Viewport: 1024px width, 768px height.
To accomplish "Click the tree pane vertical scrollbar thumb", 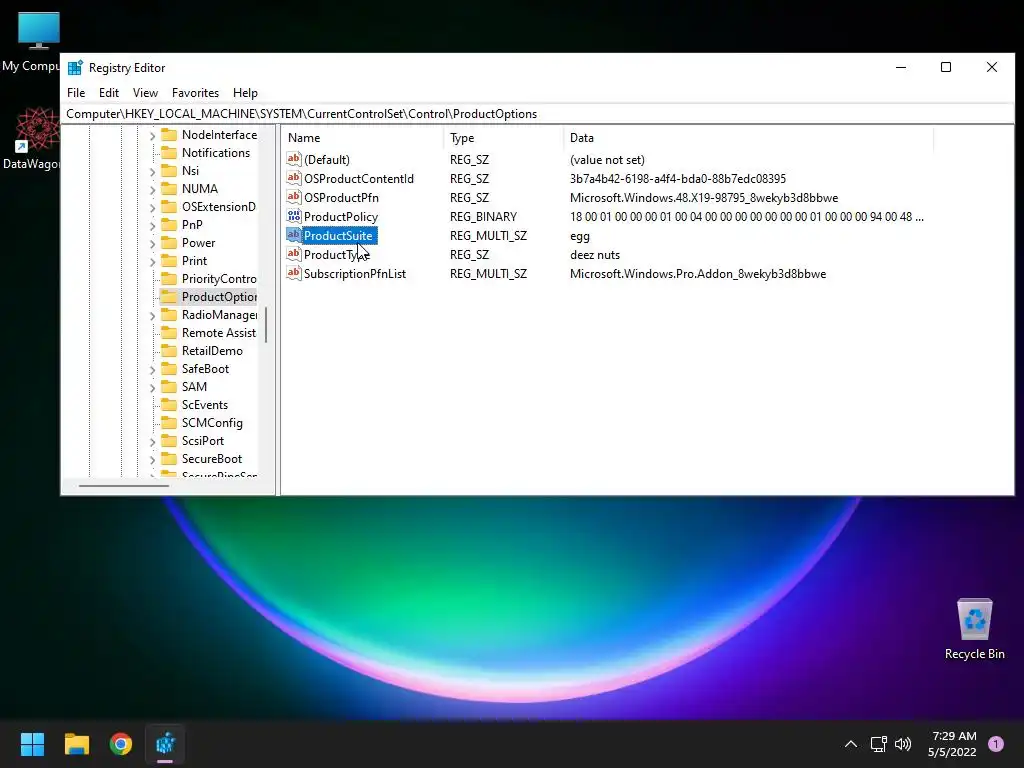I will pyautogui.click(x=266, y=325).
